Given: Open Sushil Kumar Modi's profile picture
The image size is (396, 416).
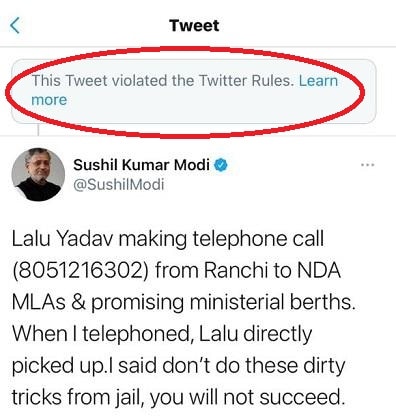Looking at the screenshot, I should 38,174.
